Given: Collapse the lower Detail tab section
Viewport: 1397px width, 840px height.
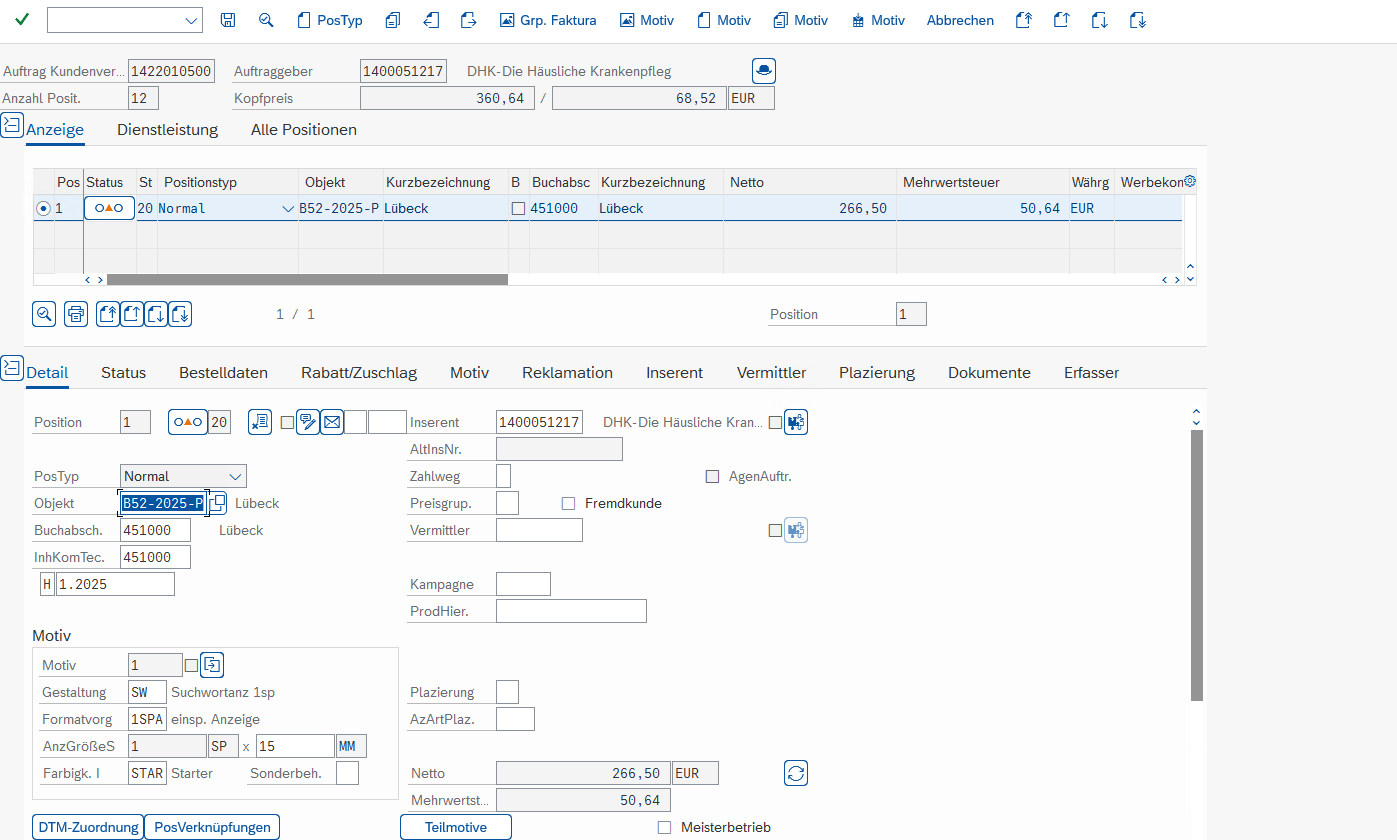Looking at the screenshot, I should [12, 367].
